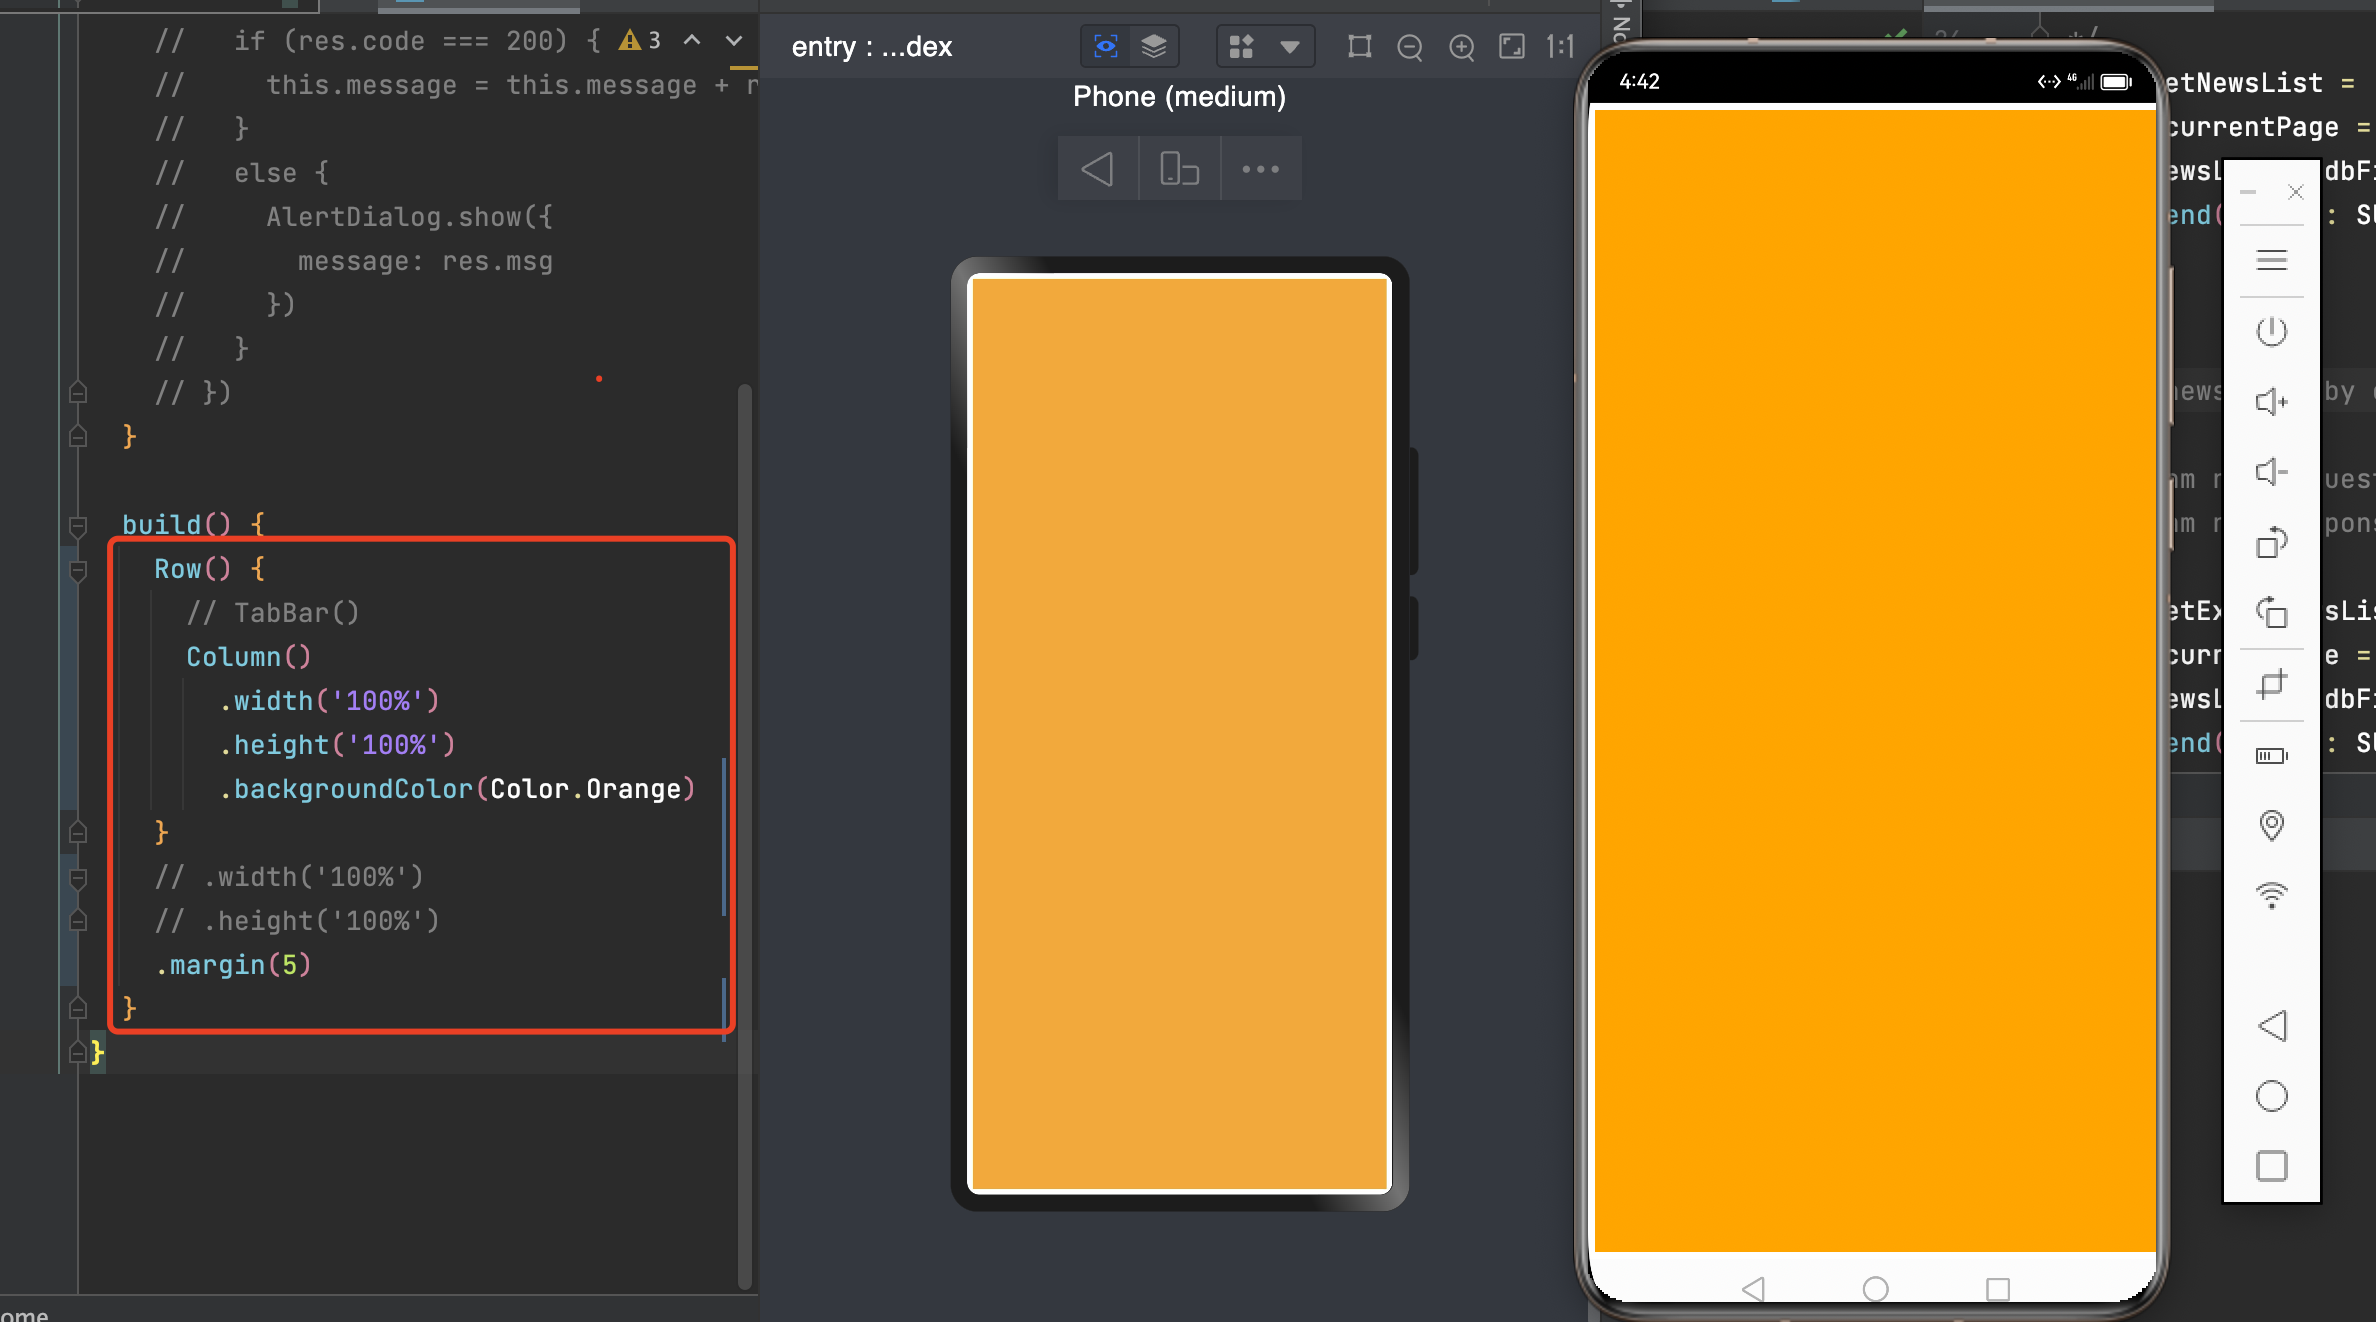This screenshot has height=1322, width=2376.
Task: Tap home button on emulator phone screen
Action: (x=1876, y=1288)
